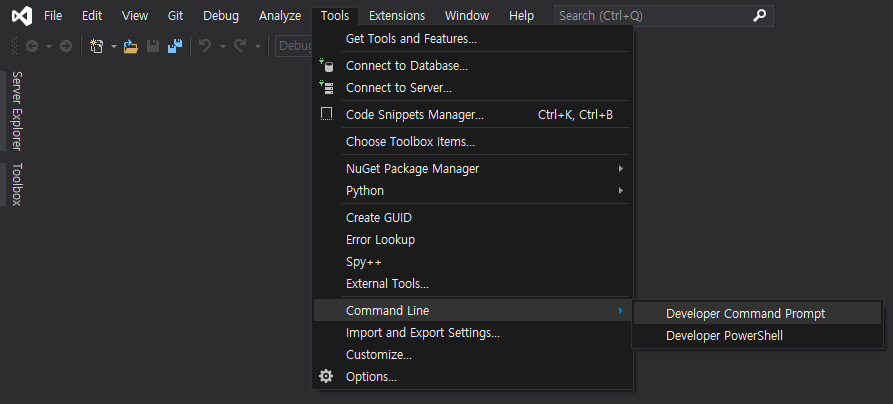The image size is (893, 404).
Task: Click the toolbar grip handle
Action: click(x=14, y=46)
